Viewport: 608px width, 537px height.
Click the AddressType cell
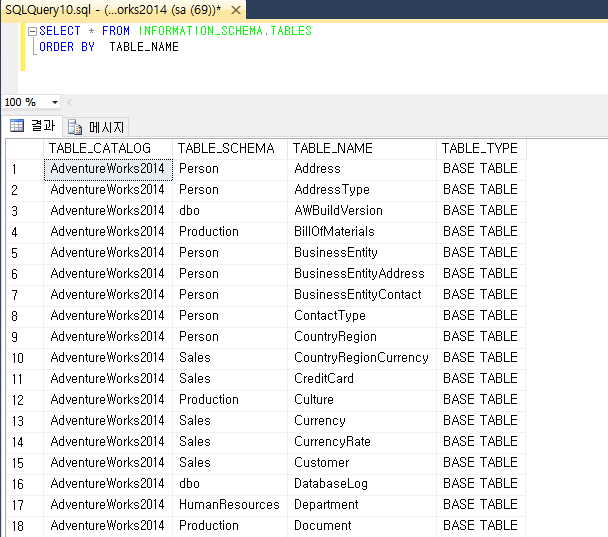pyautogui.click(x=362, y=190)
